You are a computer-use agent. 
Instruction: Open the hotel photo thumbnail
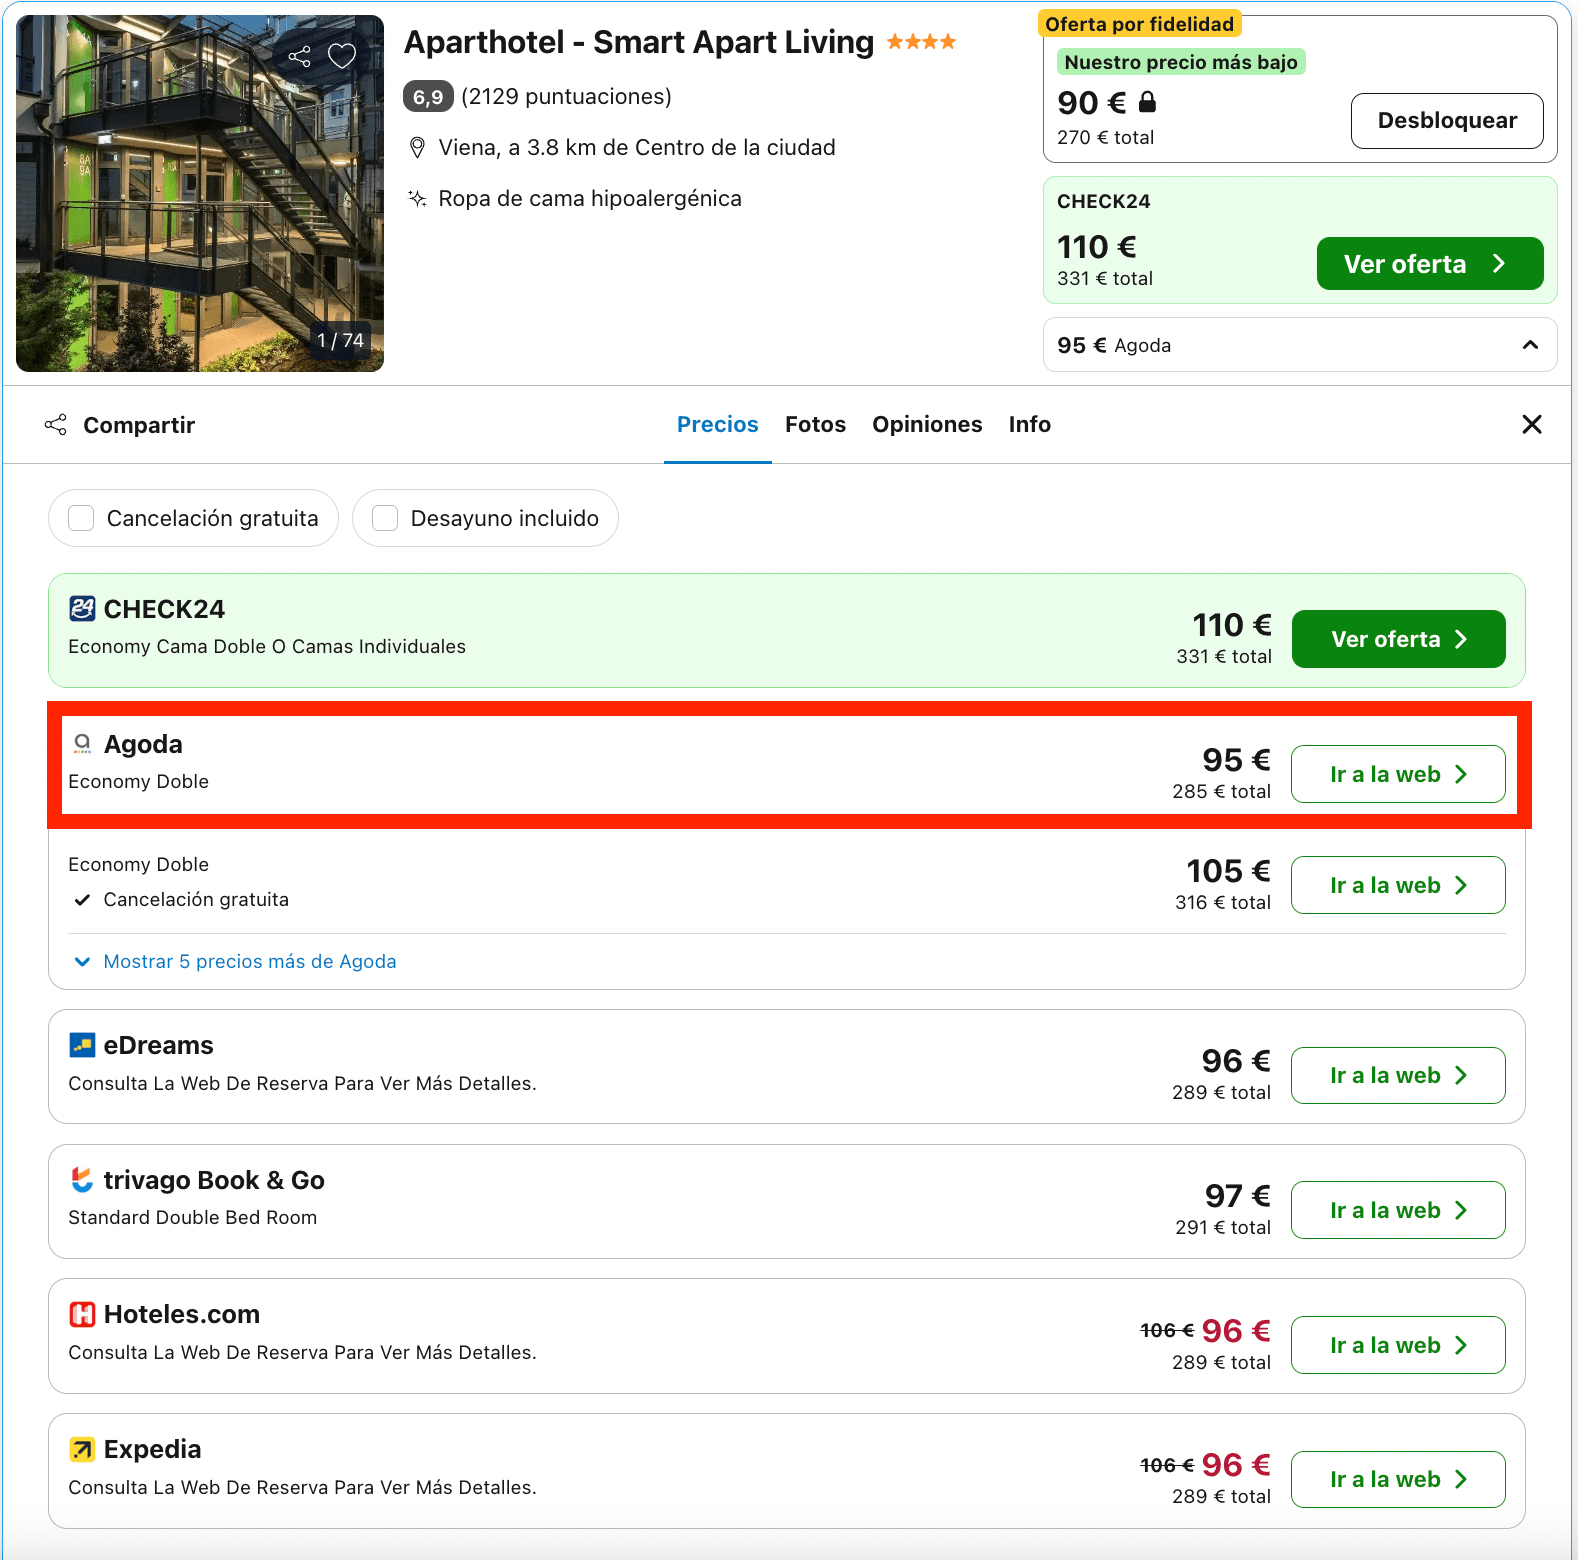(x=200, y=194)
